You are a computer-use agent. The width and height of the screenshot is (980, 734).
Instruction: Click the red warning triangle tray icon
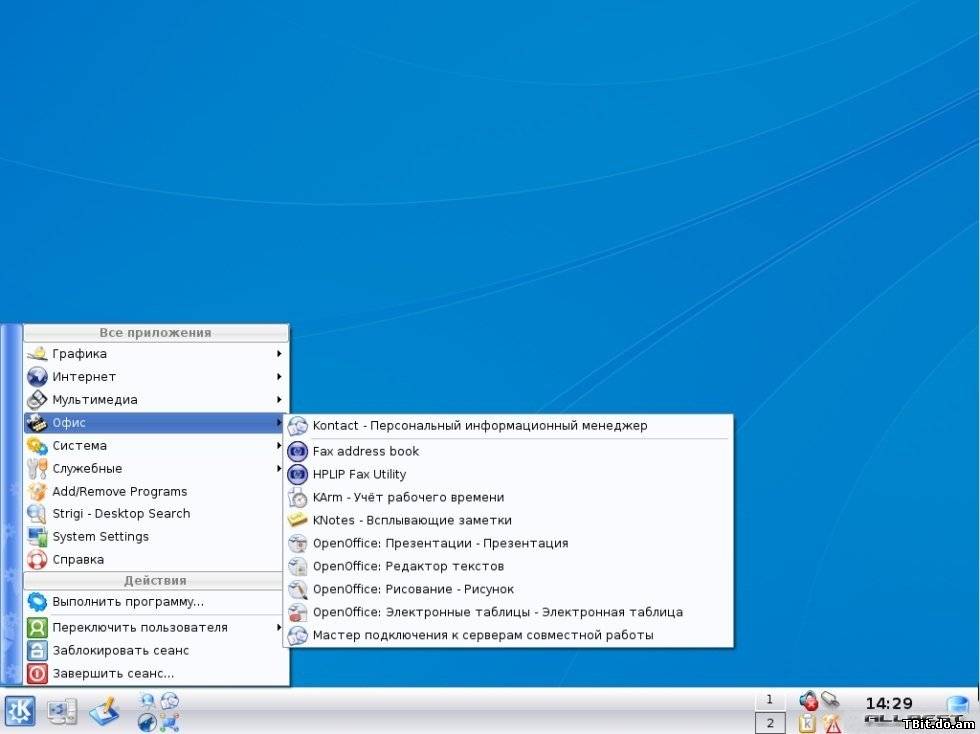pyautogui.click(x=832, y=723)
